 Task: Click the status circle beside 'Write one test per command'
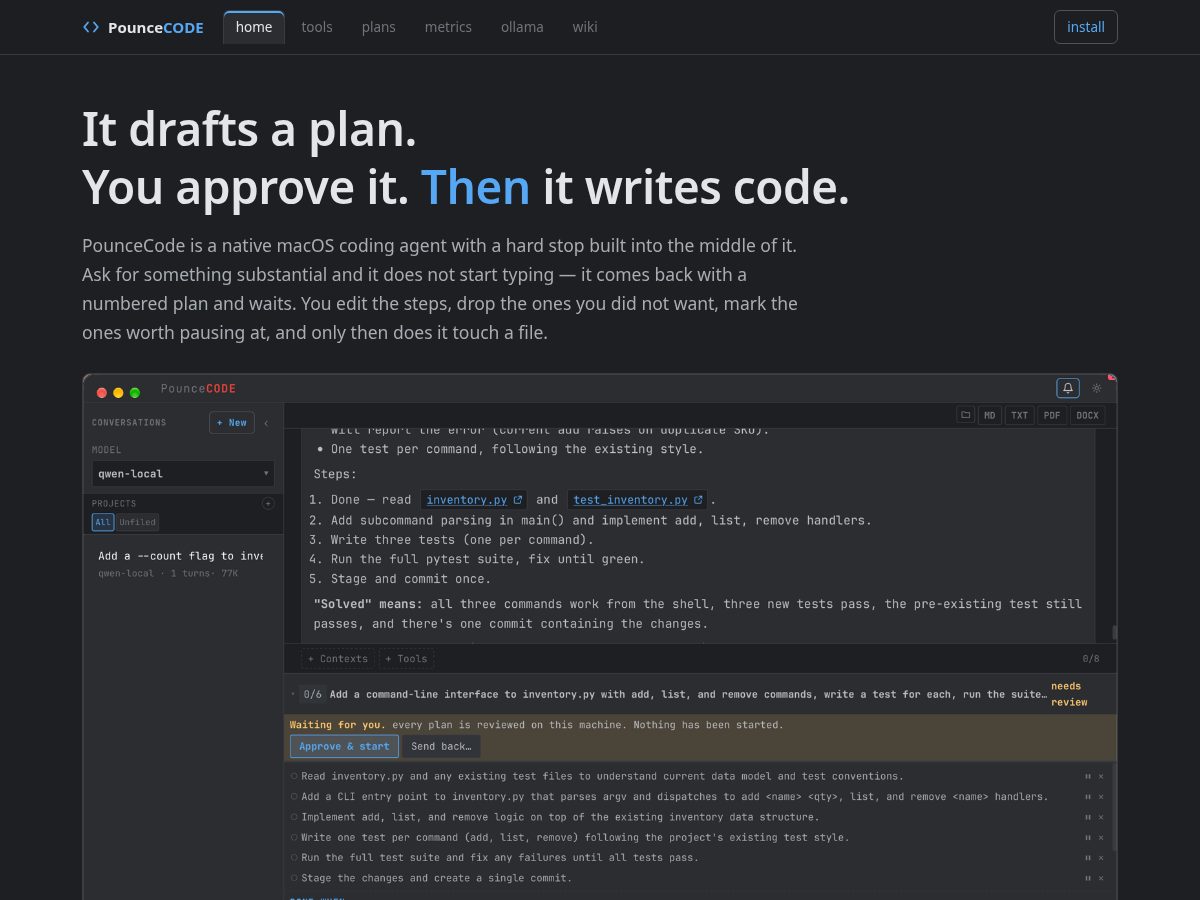point(294,838)
